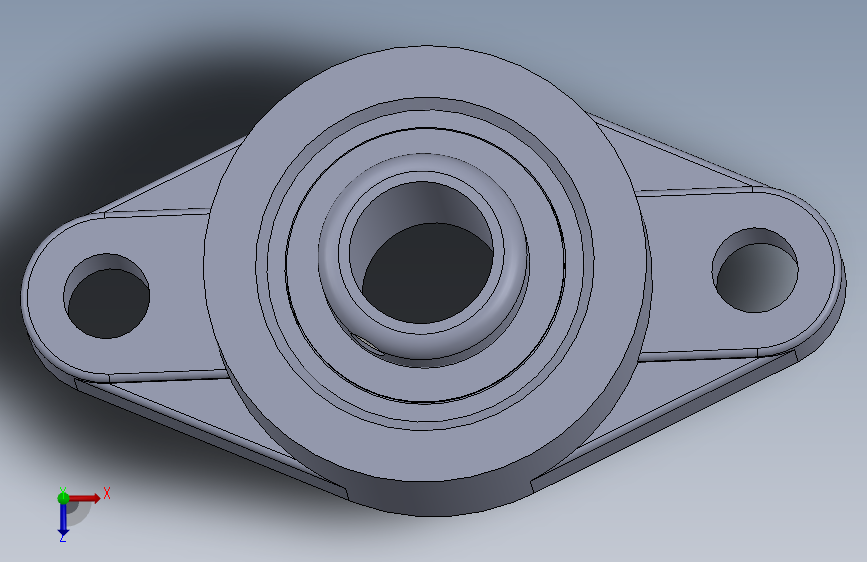Click the red X axis of triad

pyautogui.click(x=86, y=498)
